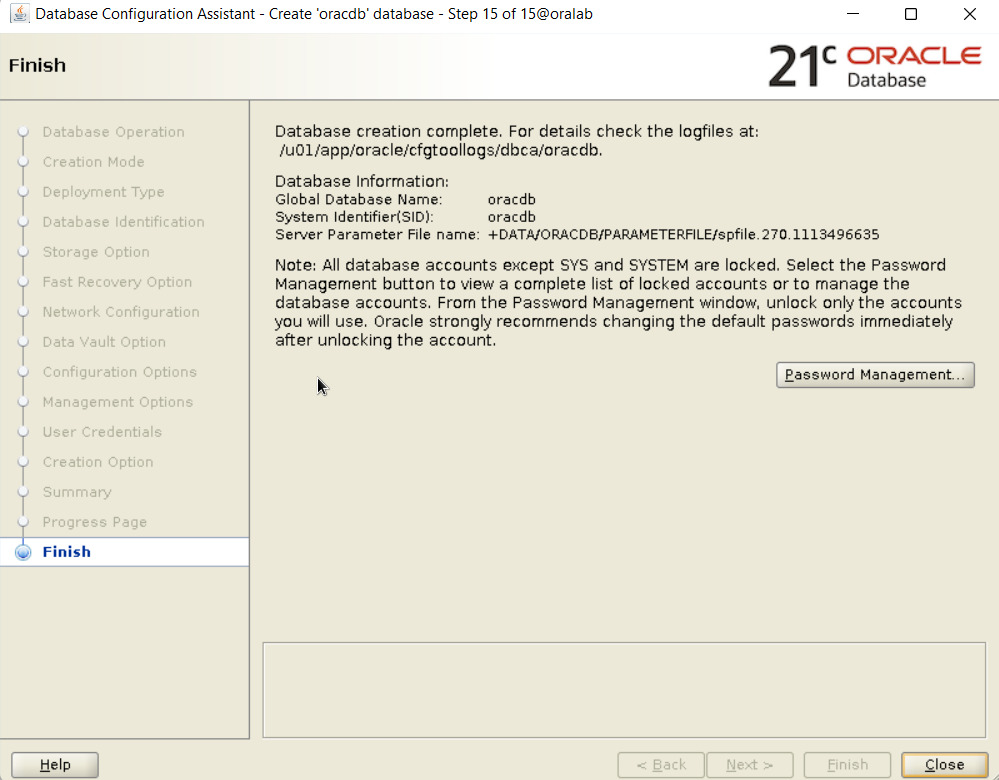The width and height of the screenshot is (999, 780).
Task: Click the empty message text area
Action: pos(623,690)
